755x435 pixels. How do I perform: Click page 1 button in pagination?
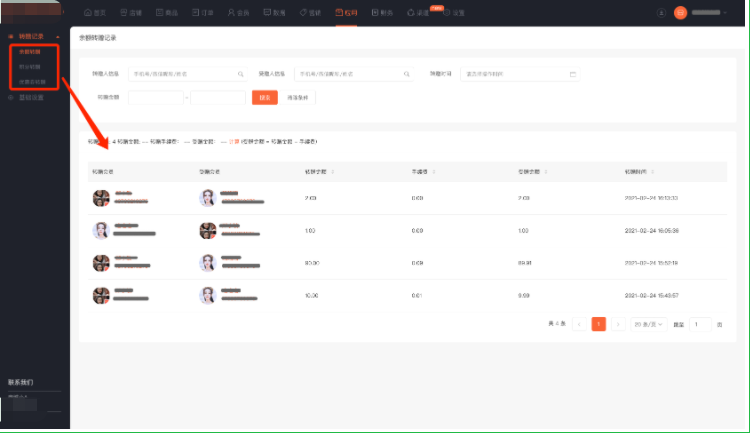click(x=599, y=324)
